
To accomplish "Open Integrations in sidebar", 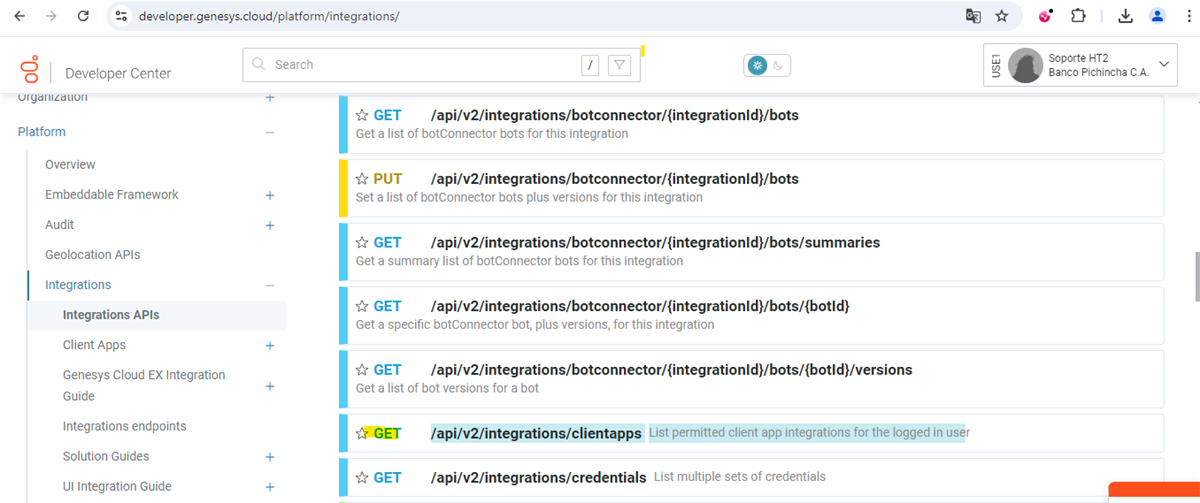I will pyautogui.click(x=78, y=285).
